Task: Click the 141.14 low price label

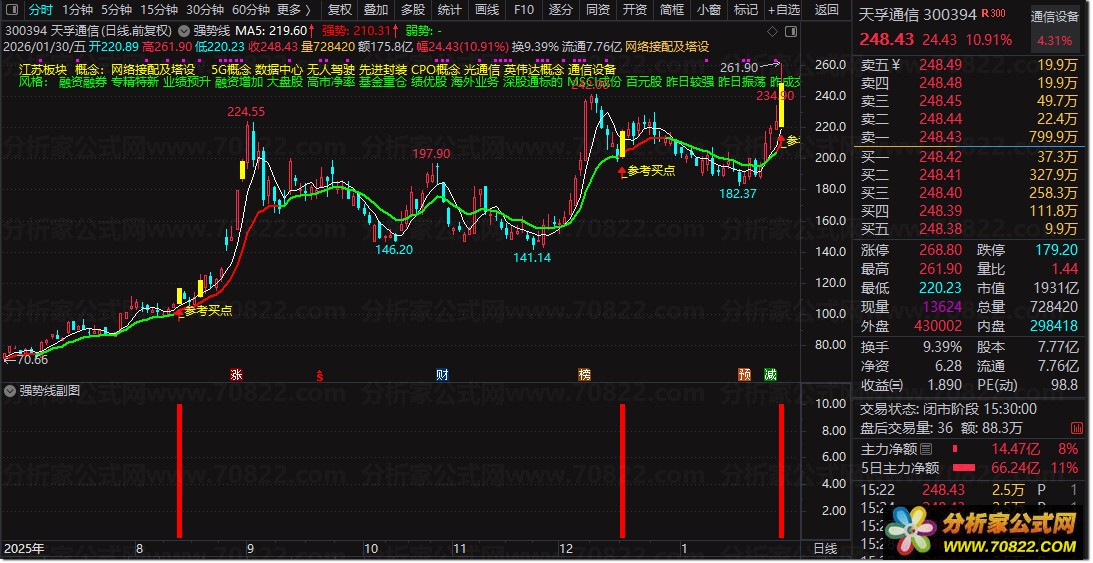Action: point(532,257)
